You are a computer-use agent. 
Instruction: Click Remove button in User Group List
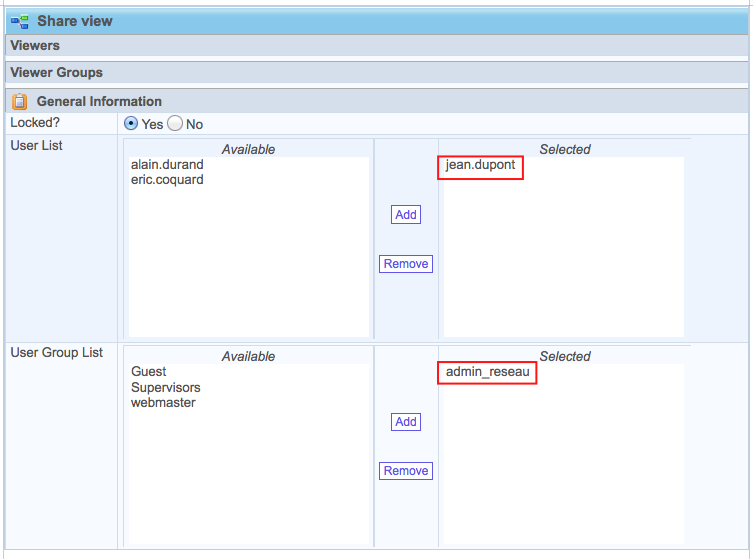click(405, 471)
